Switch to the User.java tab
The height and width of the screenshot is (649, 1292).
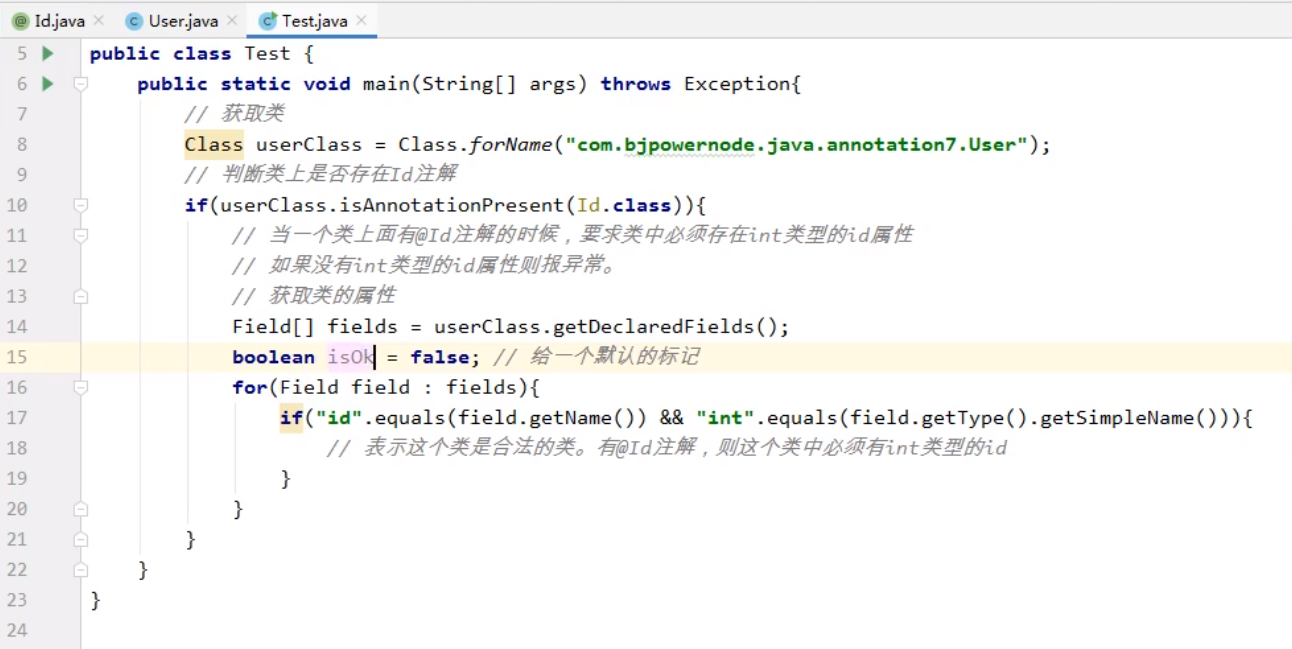[182, 20]
